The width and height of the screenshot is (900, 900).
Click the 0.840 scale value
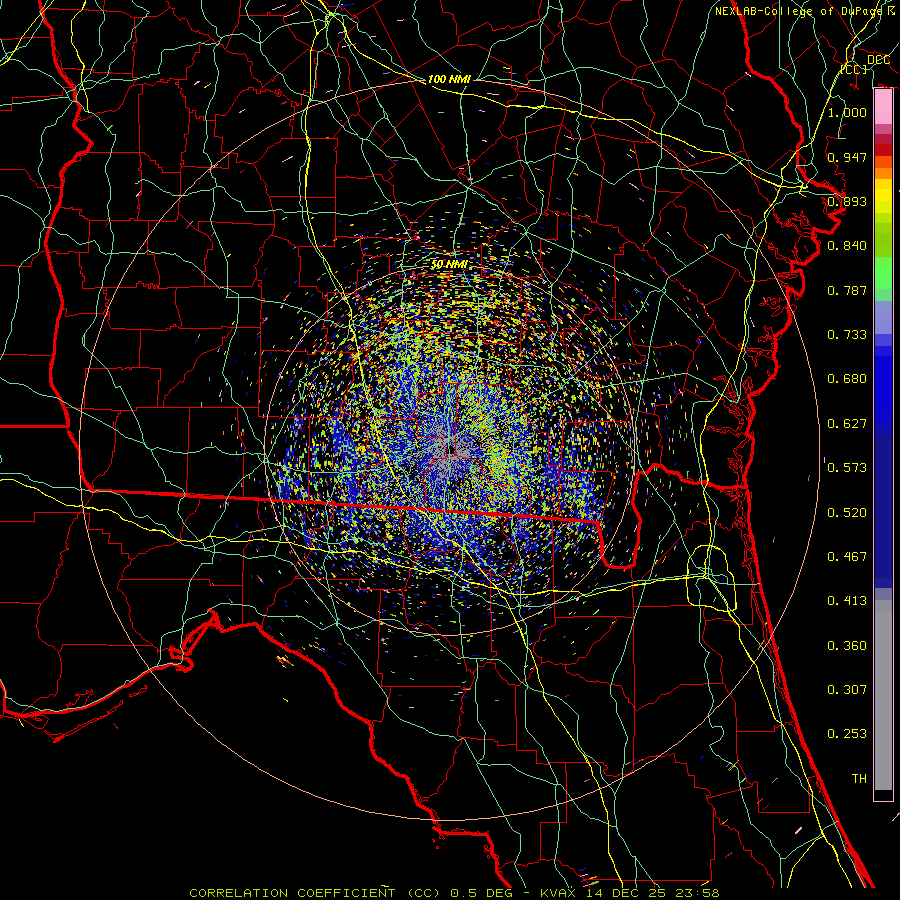[x=847, y=246]
